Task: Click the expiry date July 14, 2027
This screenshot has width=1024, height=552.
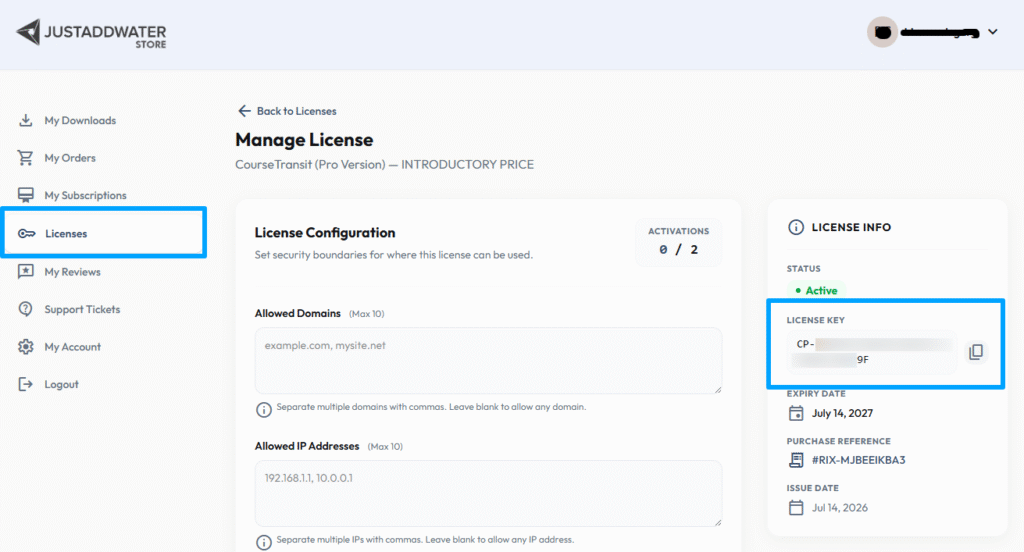Action: pyautogui.click(x=842, y=413)
